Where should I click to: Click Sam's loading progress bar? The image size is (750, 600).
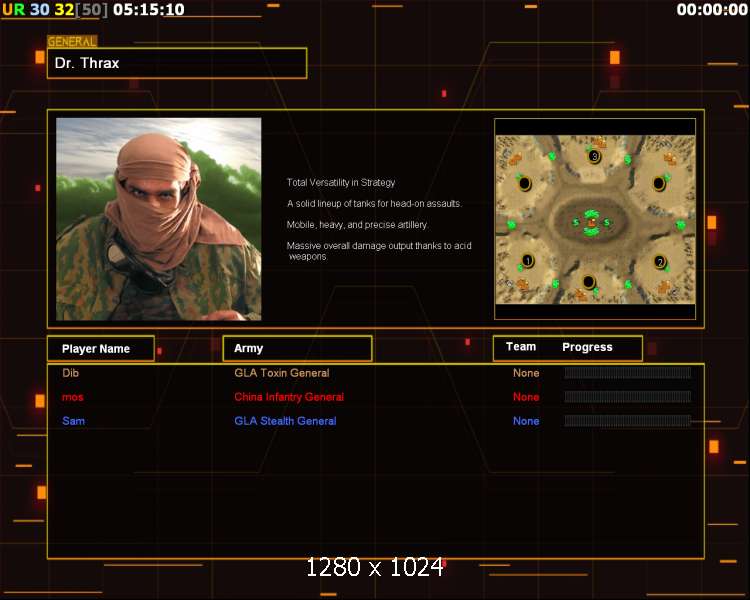628,421
